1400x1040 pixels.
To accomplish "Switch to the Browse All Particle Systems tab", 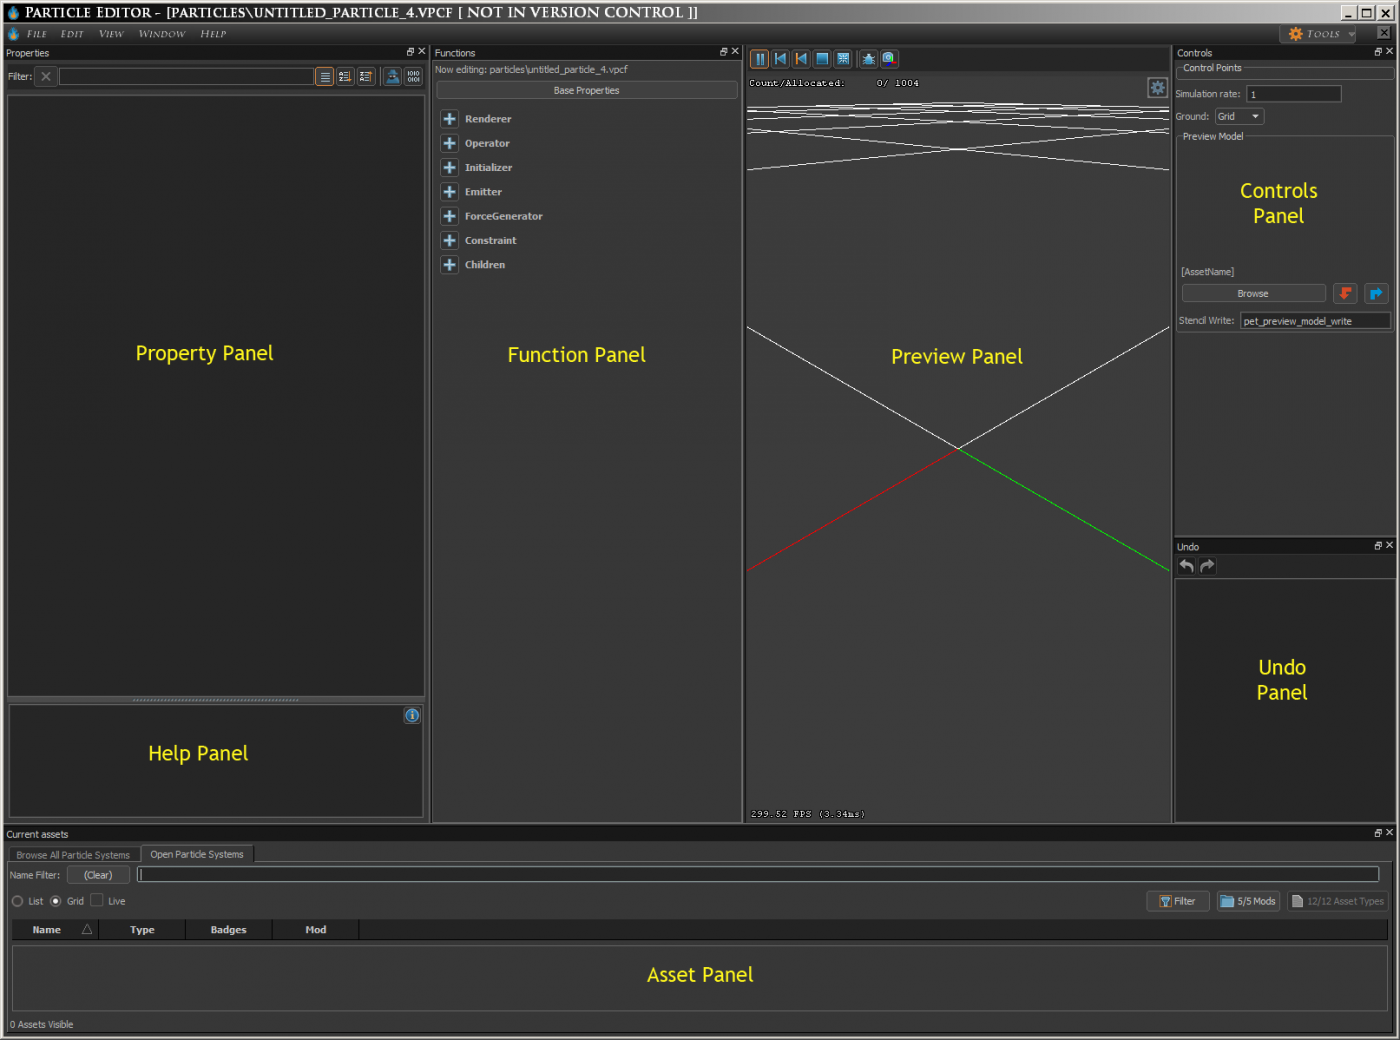I will coord(72,854).
